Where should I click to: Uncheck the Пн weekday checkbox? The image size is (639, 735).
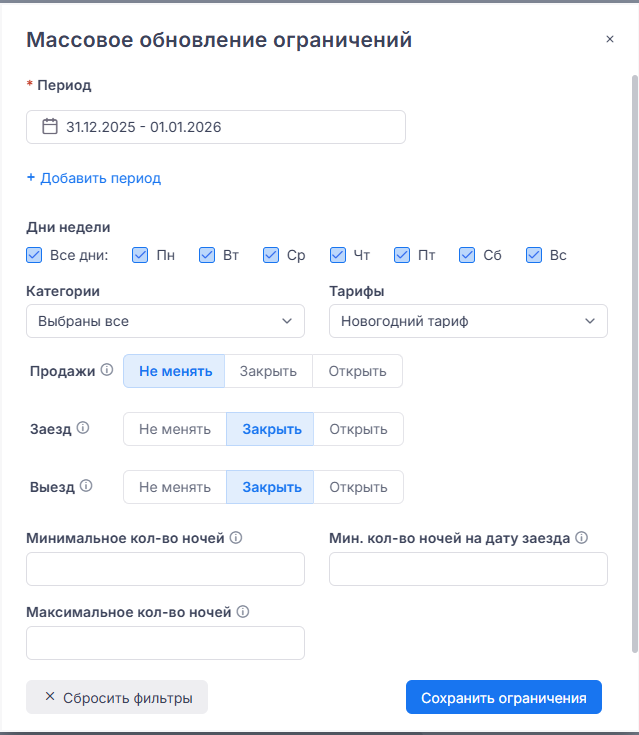coord(140,255)
